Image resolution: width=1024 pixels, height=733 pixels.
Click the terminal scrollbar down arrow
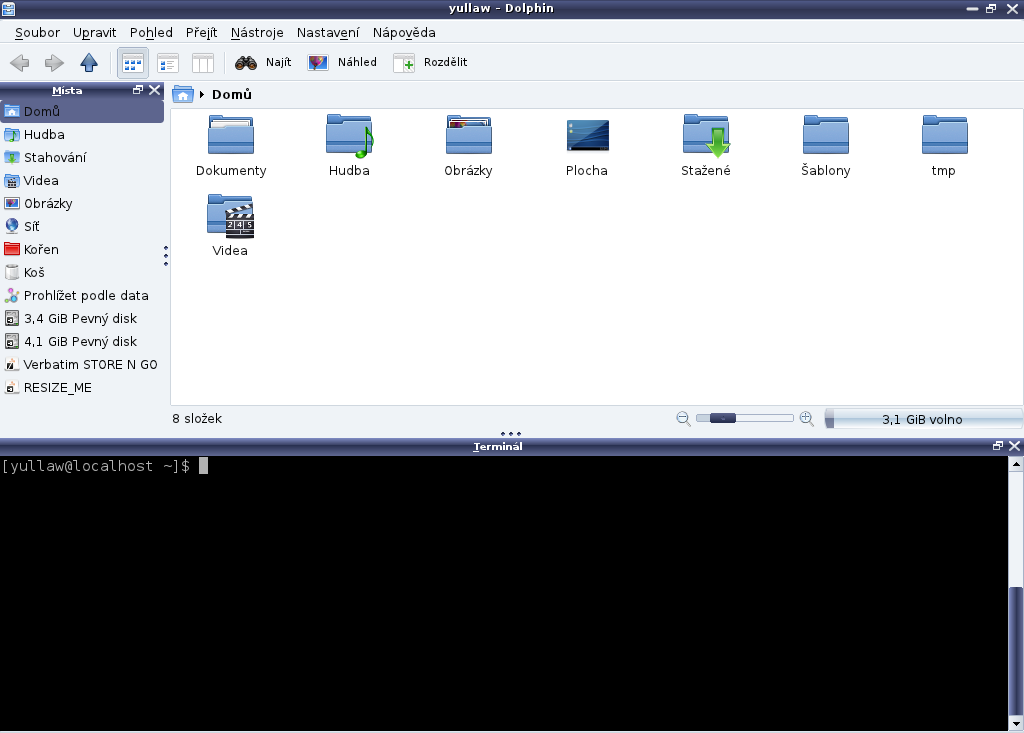click(x=1016, y=724)
